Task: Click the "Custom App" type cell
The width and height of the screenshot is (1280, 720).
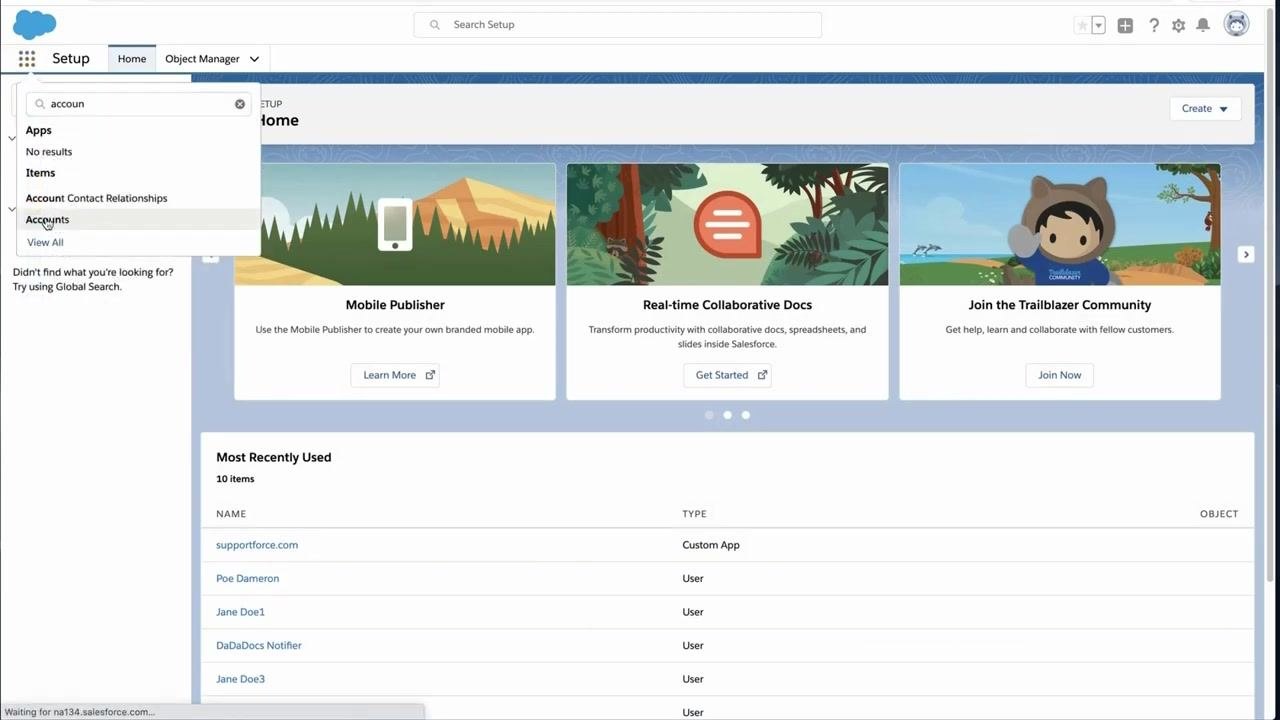Action: [x=711, y=545]
